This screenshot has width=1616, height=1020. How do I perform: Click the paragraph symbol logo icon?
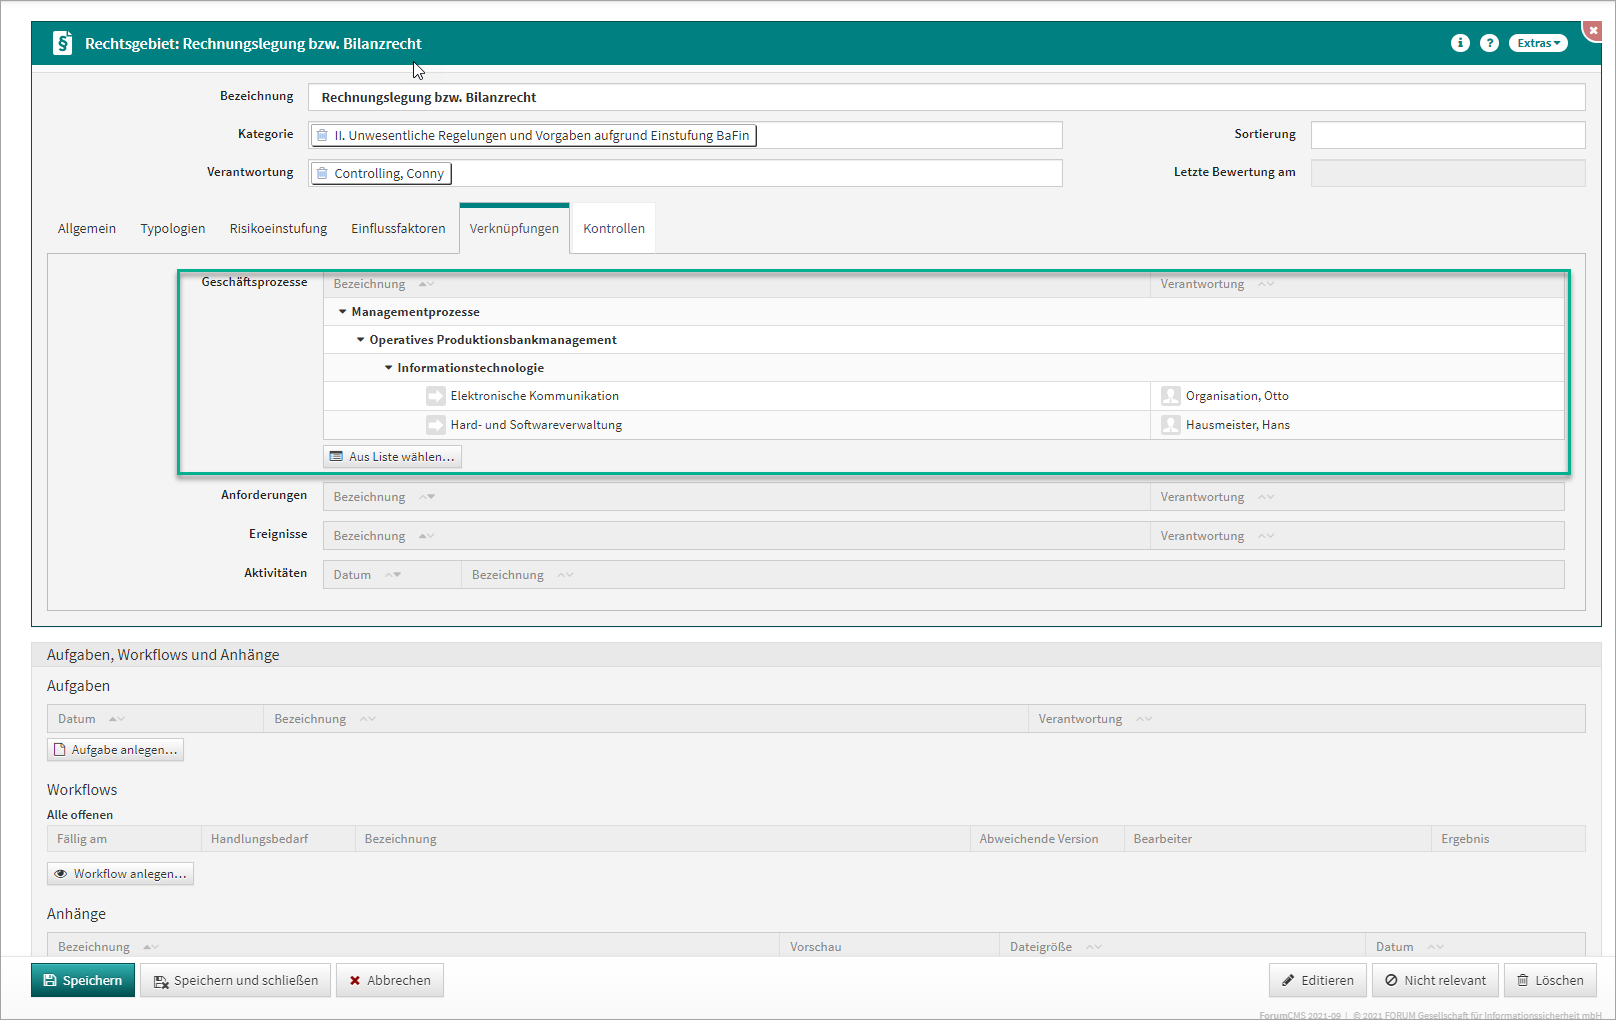click(x=62, y=43)
